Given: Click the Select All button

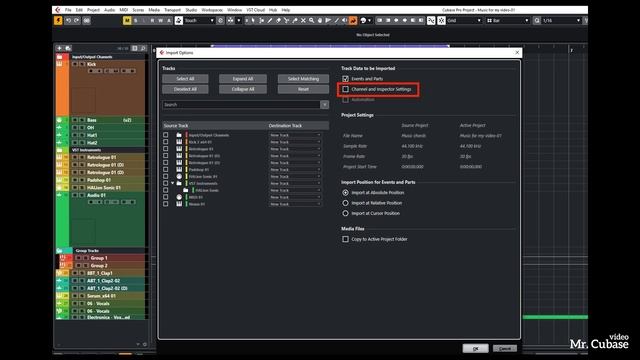Looking at the screenshot, I should (x=185, y=79).
